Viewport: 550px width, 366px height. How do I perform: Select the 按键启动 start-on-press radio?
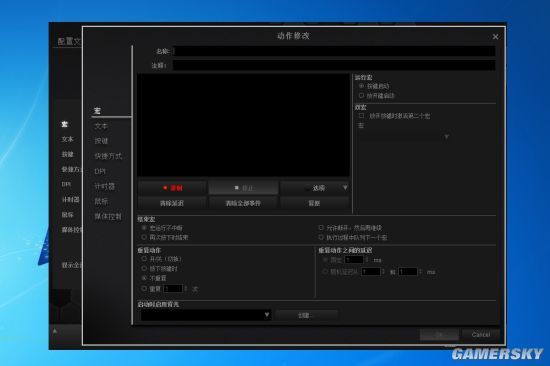tap(361, 86)
